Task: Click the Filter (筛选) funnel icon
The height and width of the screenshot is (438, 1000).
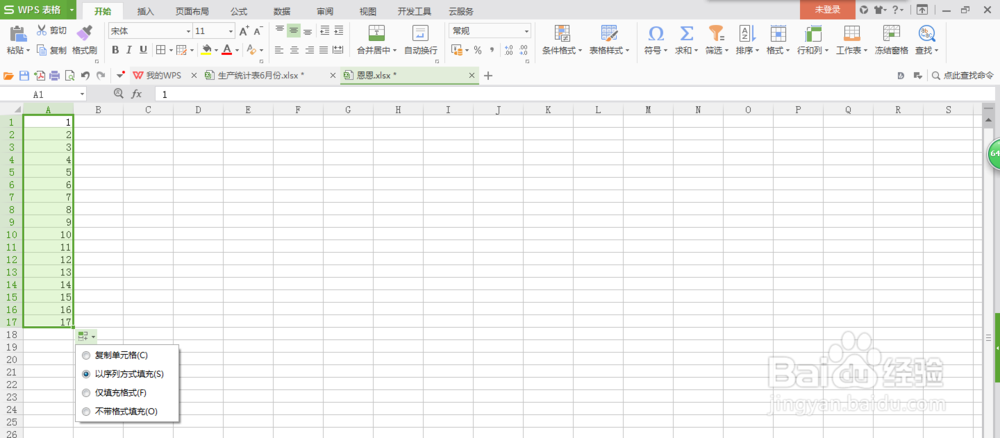Action: 717,34
